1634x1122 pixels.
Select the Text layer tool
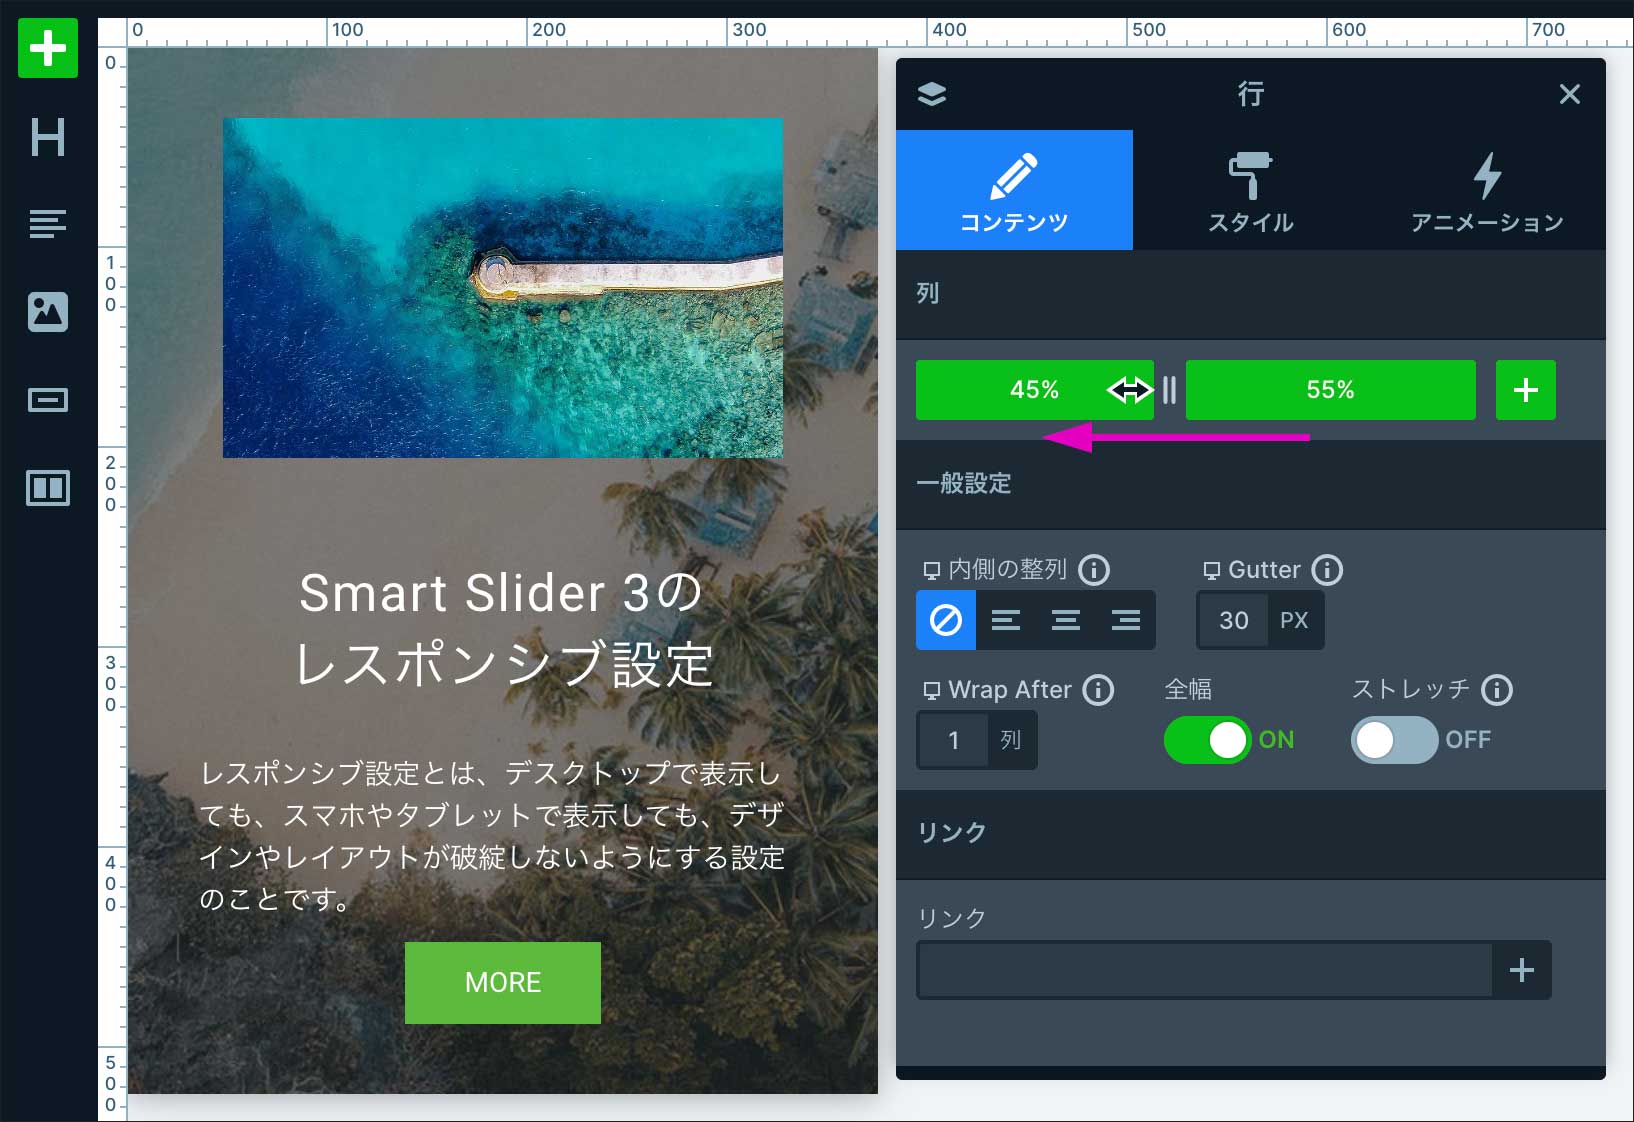tap(47, 224)
